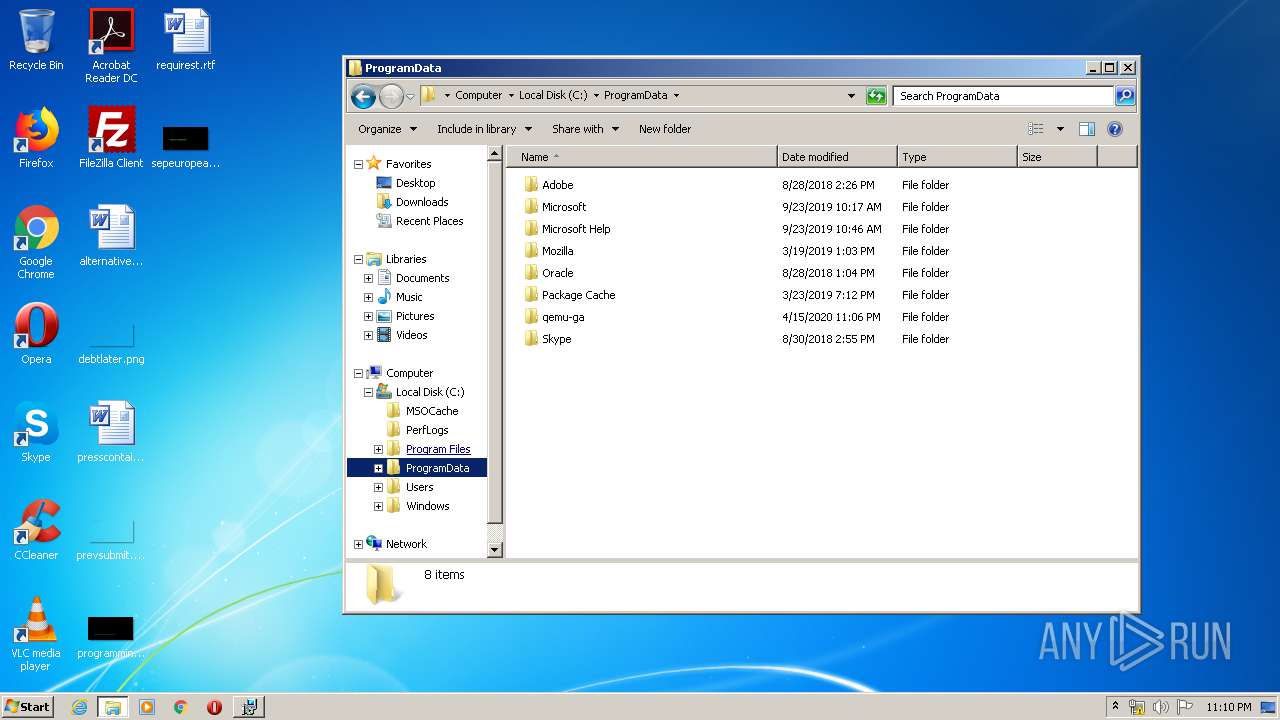Open recent pages dropdown arrow
The height and width of the screenshot is (720, 1280).
(410, 97)
